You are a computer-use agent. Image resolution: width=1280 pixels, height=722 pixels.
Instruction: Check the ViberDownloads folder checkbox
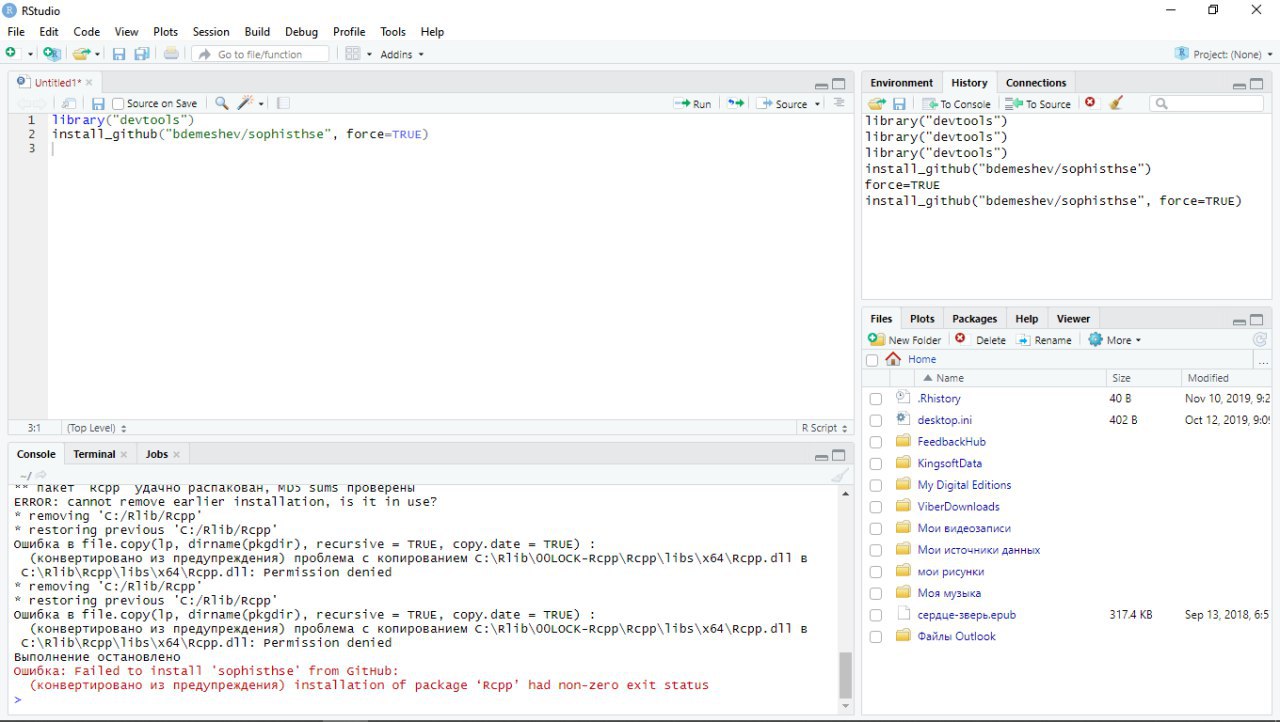coord(876,507)
